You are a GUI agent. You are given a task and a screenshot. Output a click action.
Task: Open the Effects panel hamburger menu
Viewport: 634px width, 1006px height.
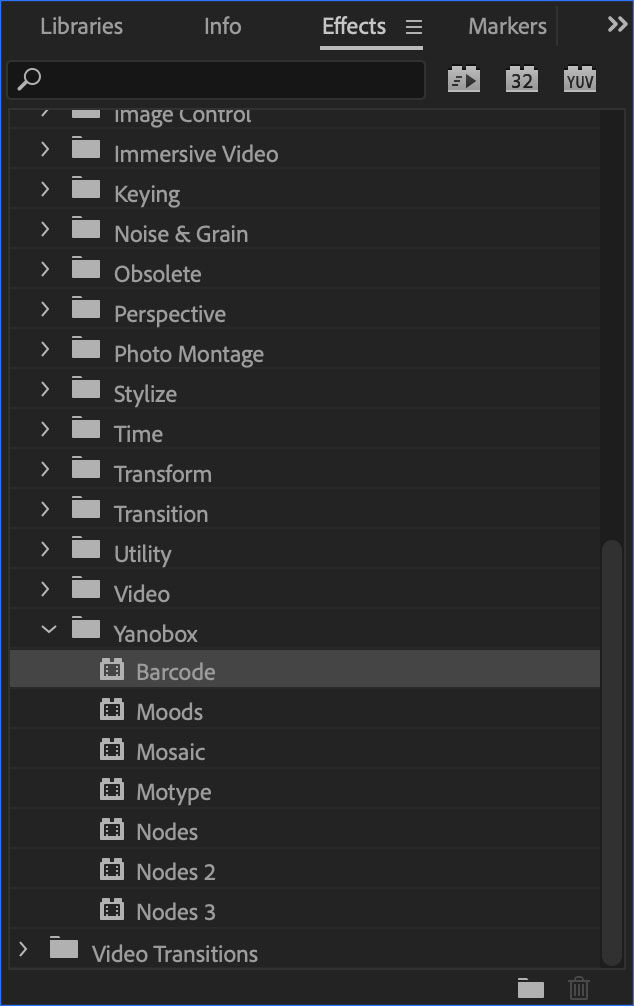pyautogui.click(x=414, y=27)
